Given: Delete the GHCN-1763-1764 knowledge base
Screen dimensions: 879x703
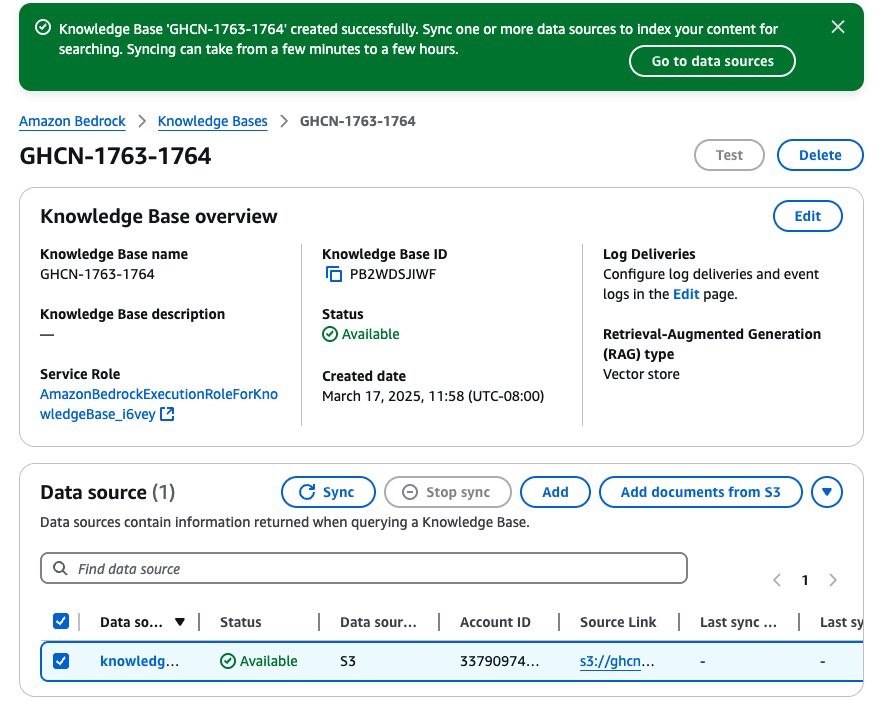Looking at the screenshot, I should click(820, 155).
